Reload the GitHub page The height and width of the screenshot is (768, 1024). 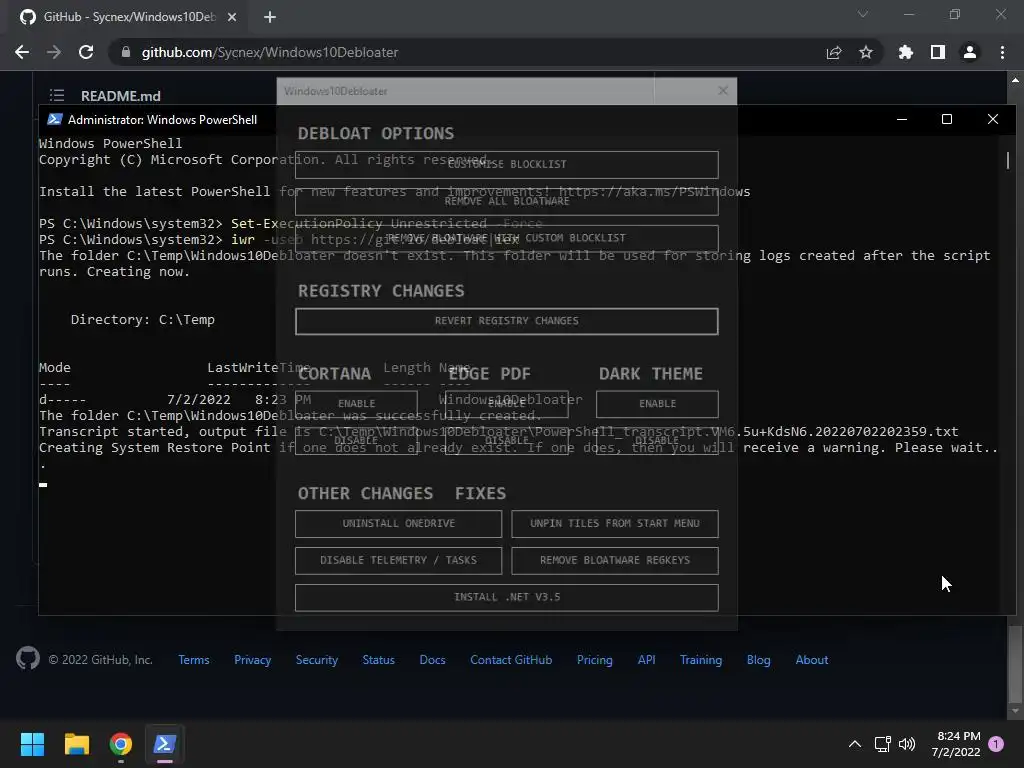click(x=86, y=52)
